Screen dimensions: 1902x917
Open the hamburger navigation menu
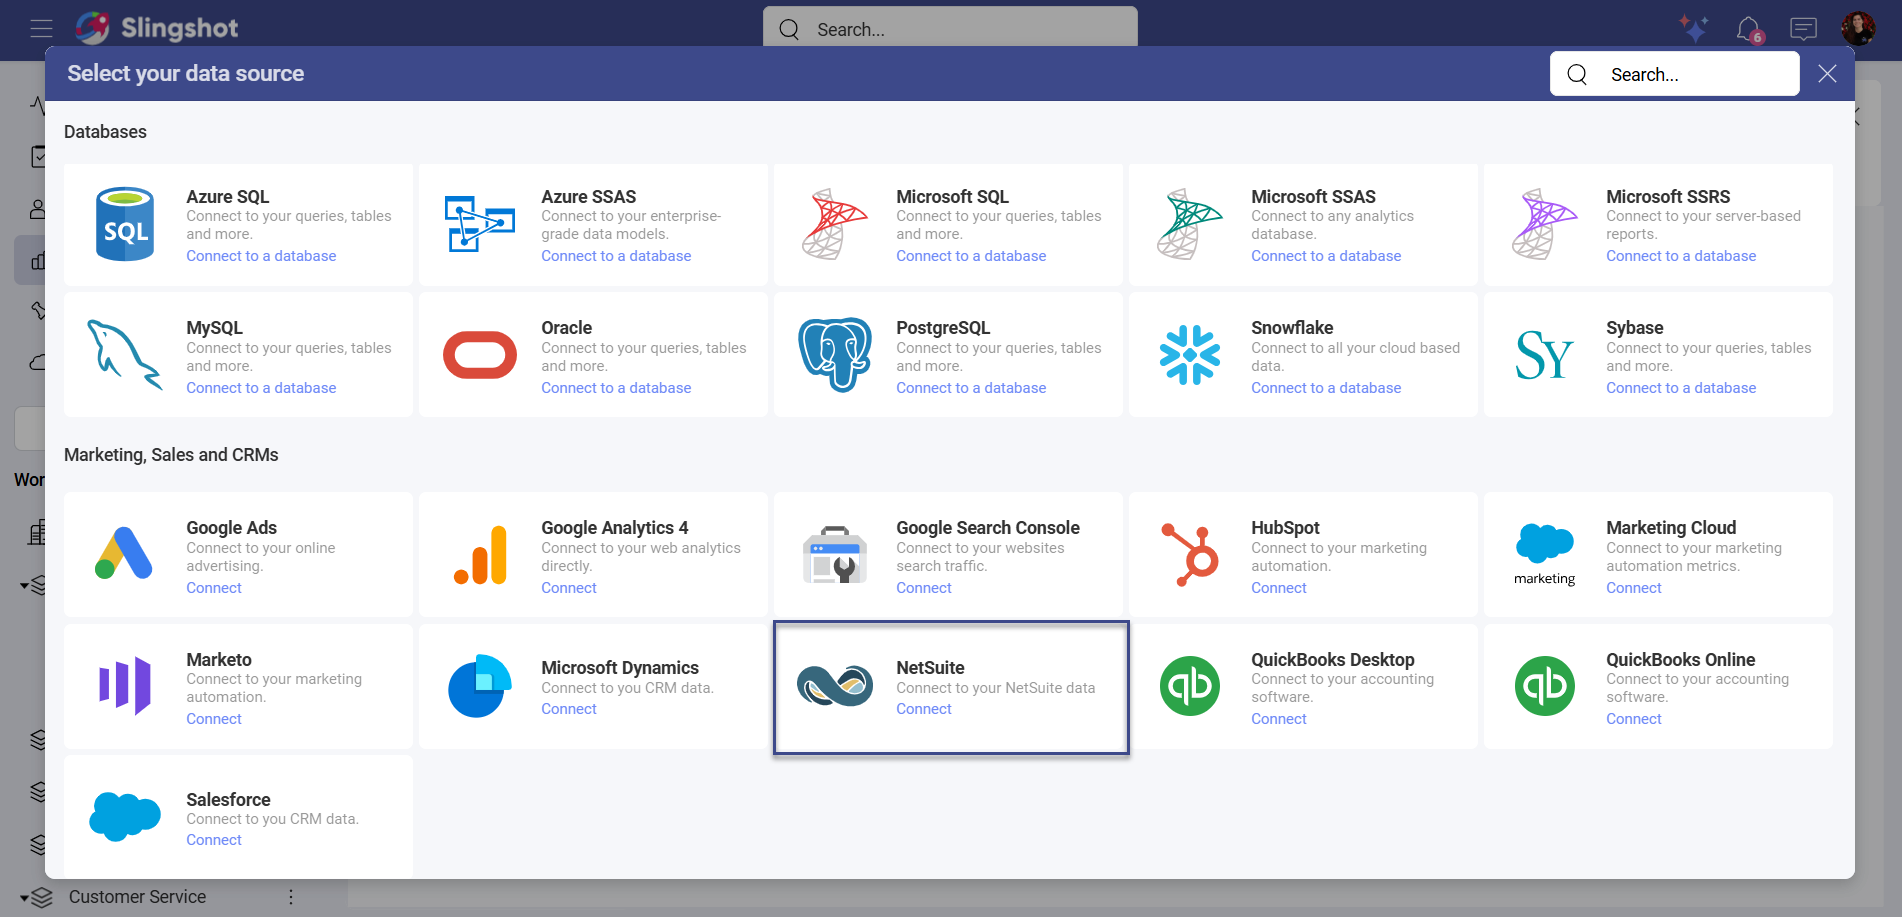click(x=41, y=28)
